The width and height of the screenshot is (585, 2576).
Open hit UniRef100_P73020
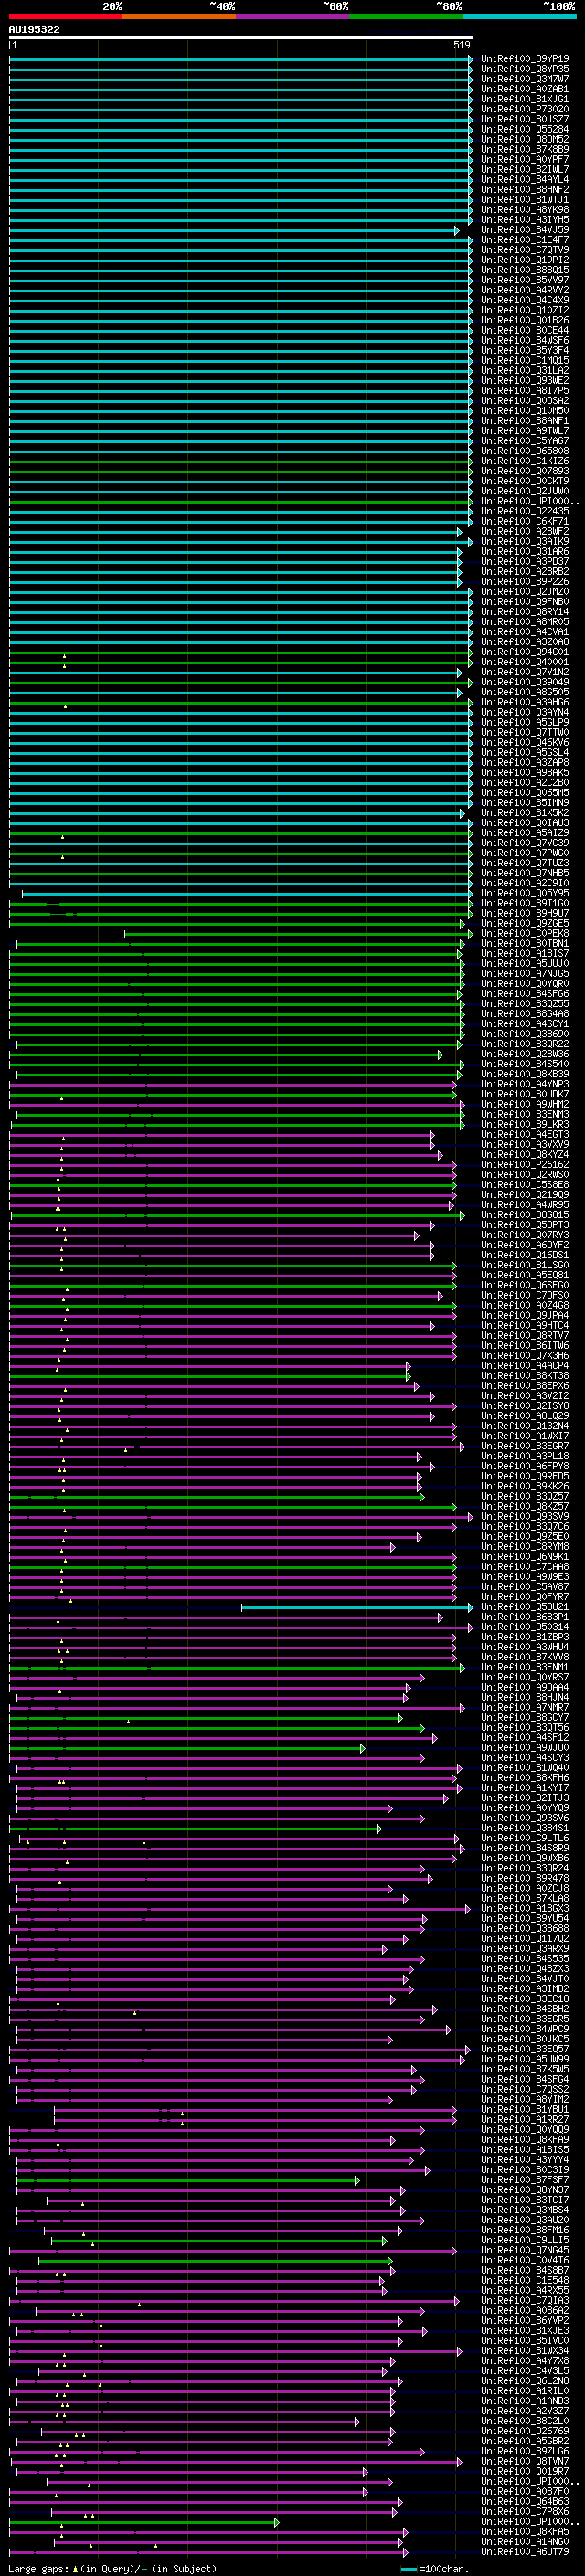525,109
